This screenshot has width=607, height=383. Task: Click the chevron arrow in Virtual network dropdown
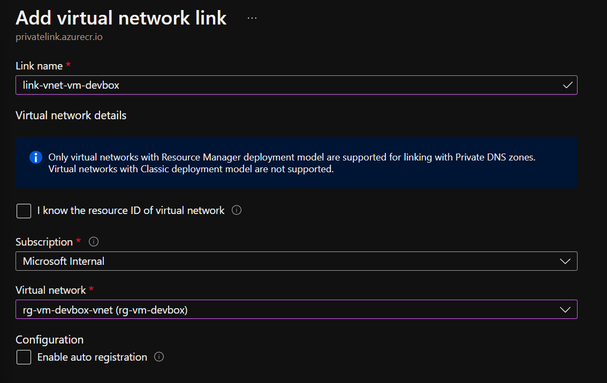click(565, 310)
